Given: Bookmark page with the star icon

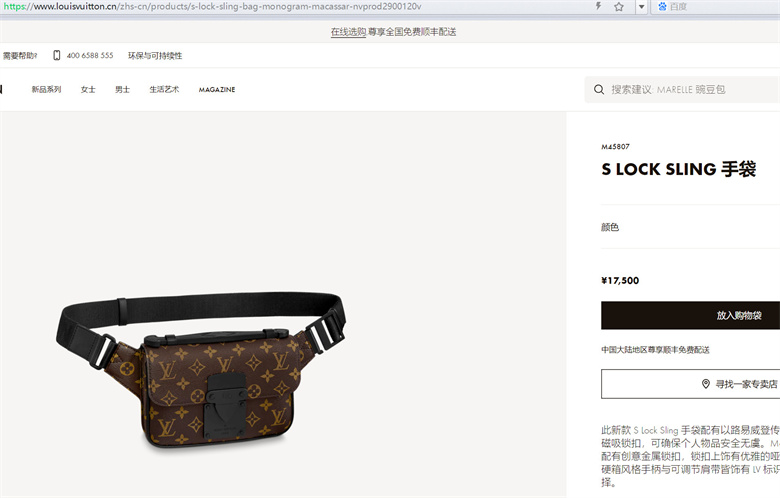Looking at the screenshot, I should tap(618, 6).
